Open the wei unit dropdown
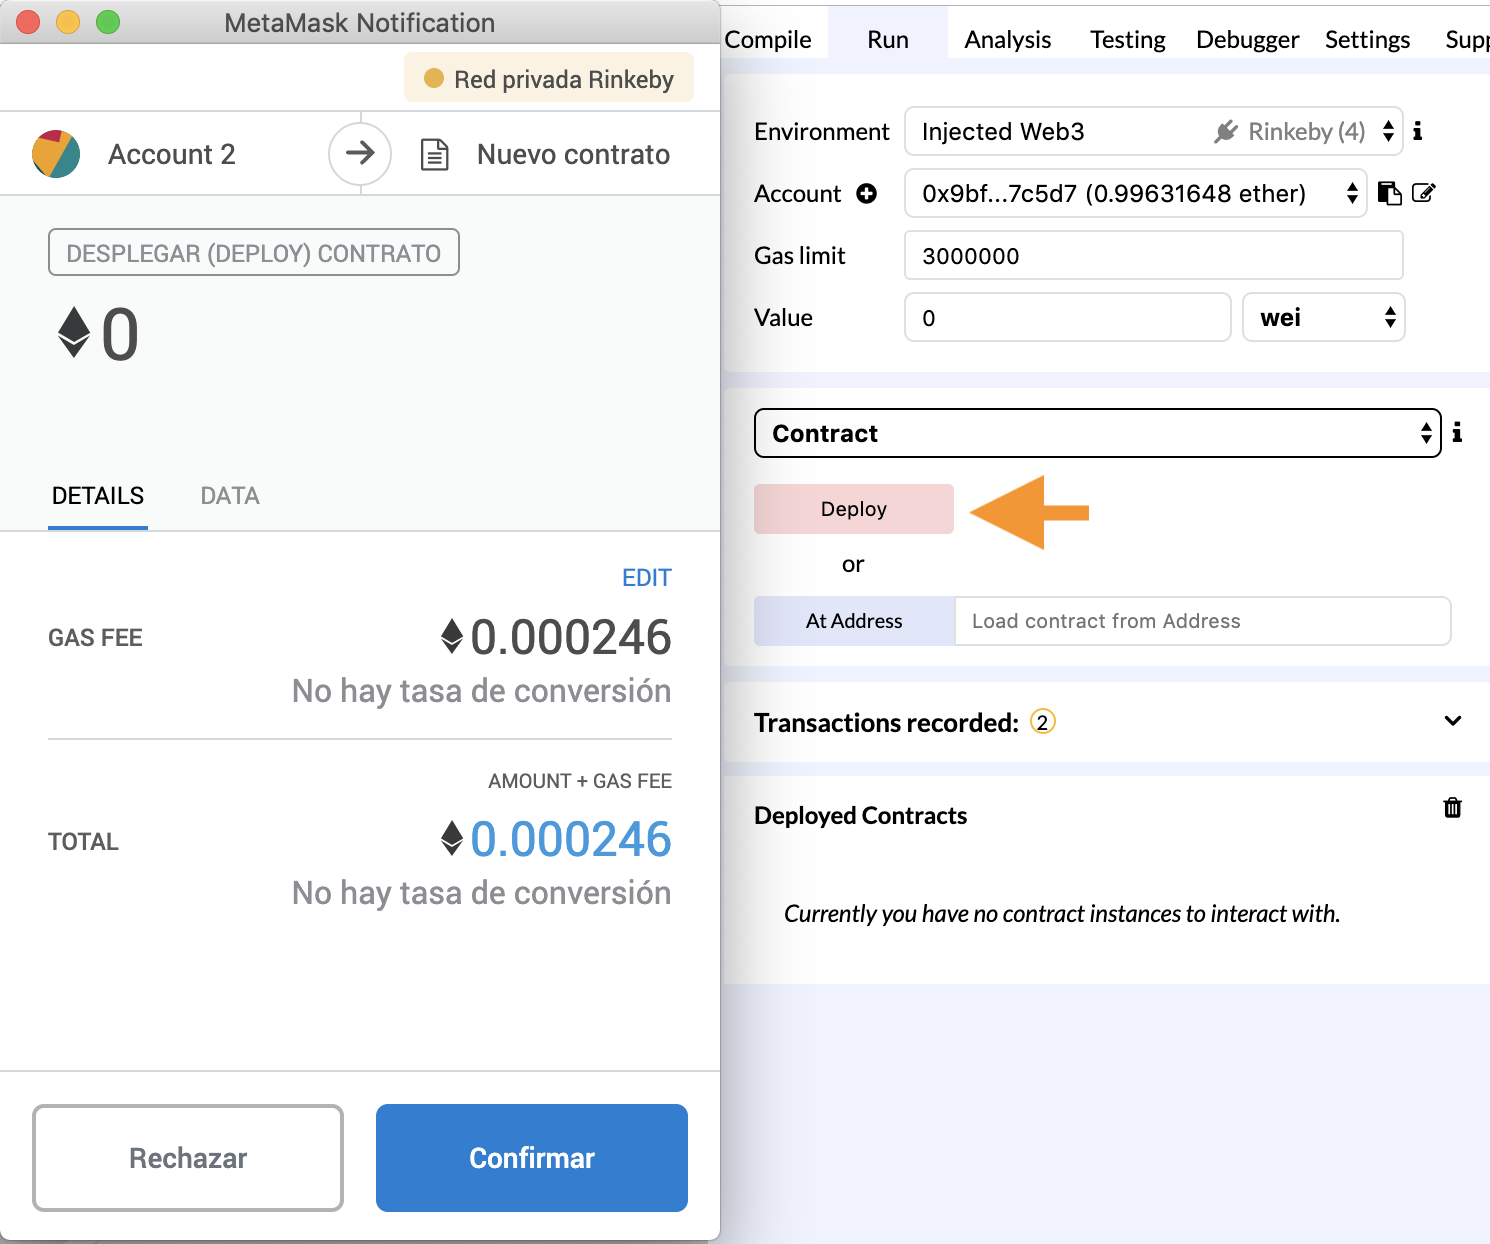1490x1244 pixels. point(1323,317)
